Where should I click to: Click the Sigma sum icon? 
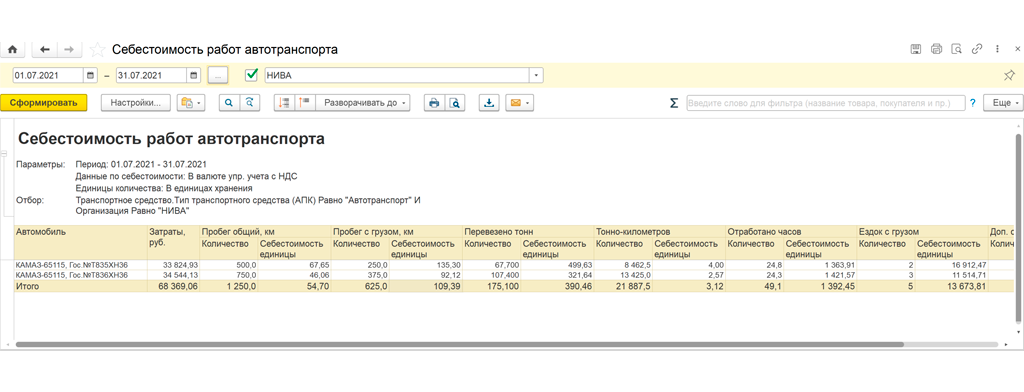[674, 103]
